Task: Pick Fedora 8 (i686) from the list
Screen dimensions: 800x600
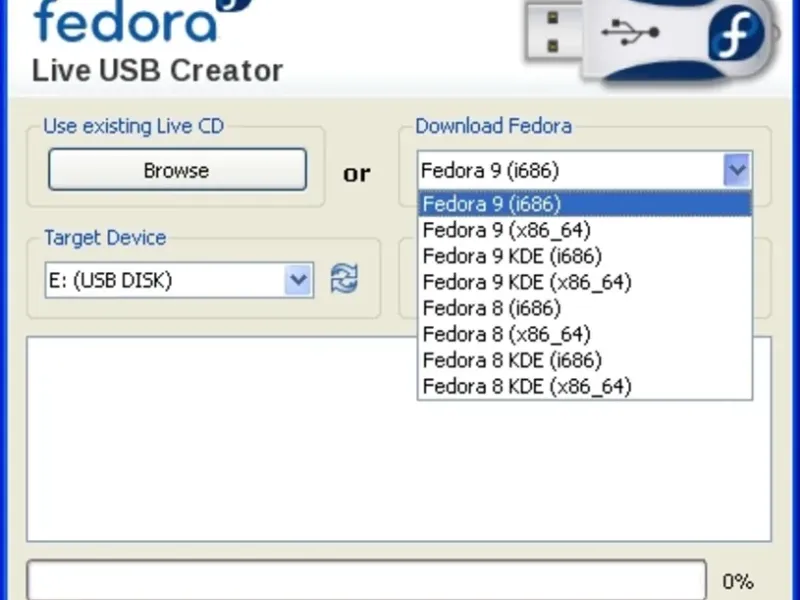Action: click(x=585, y=308)
